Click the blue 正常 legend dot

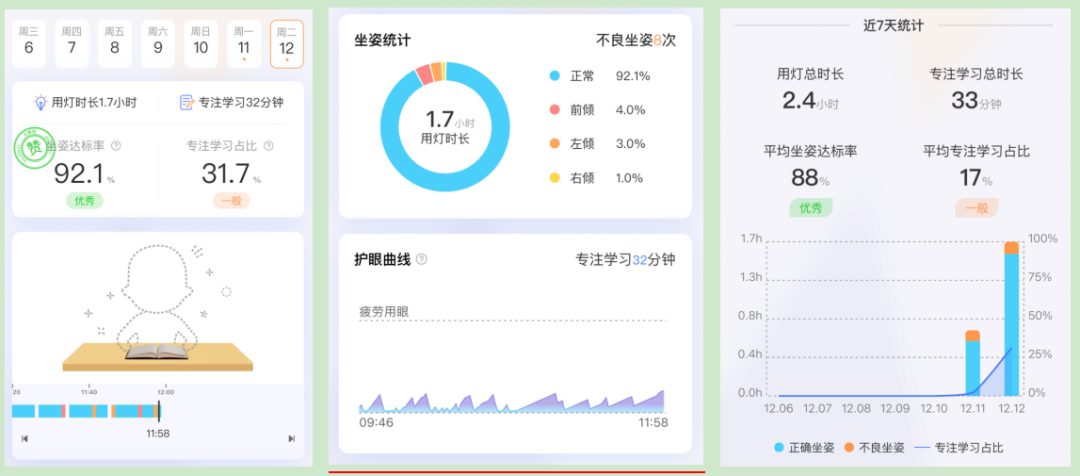tap(554, 76)
